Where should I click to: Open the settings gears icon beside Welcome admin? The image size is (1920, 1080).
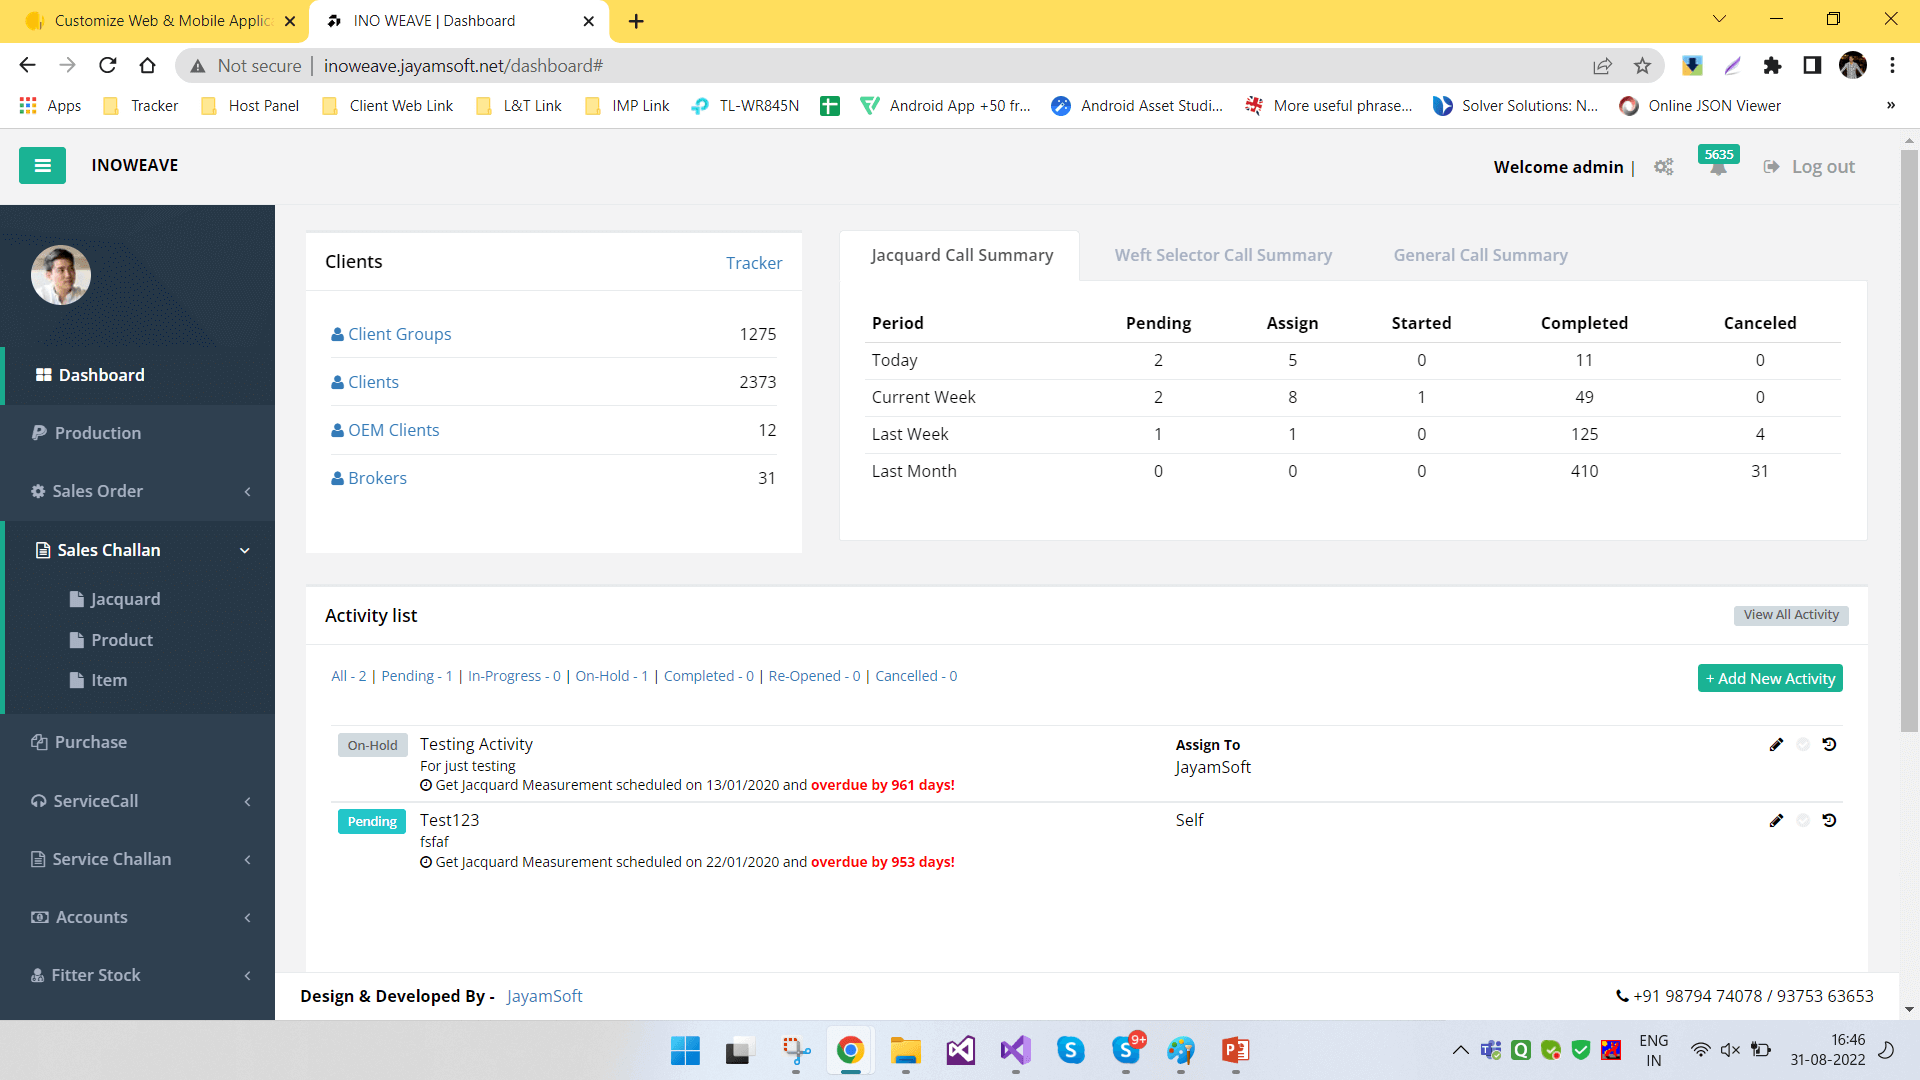1664,167
